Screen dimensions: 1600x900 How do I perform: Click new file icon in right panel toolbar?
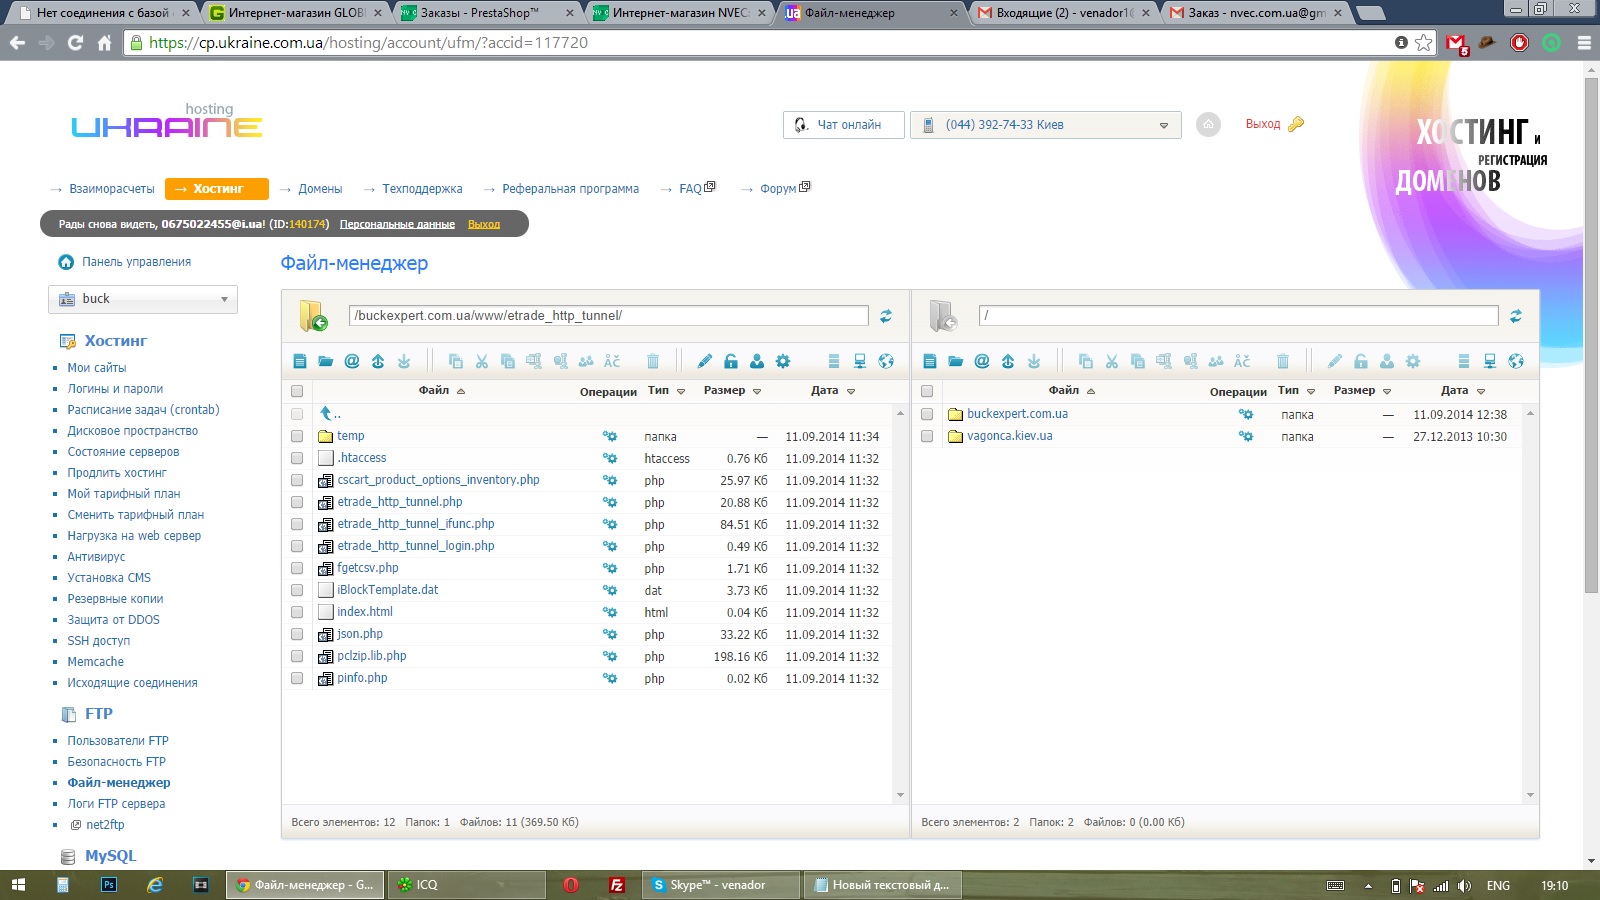coord(930,361)
